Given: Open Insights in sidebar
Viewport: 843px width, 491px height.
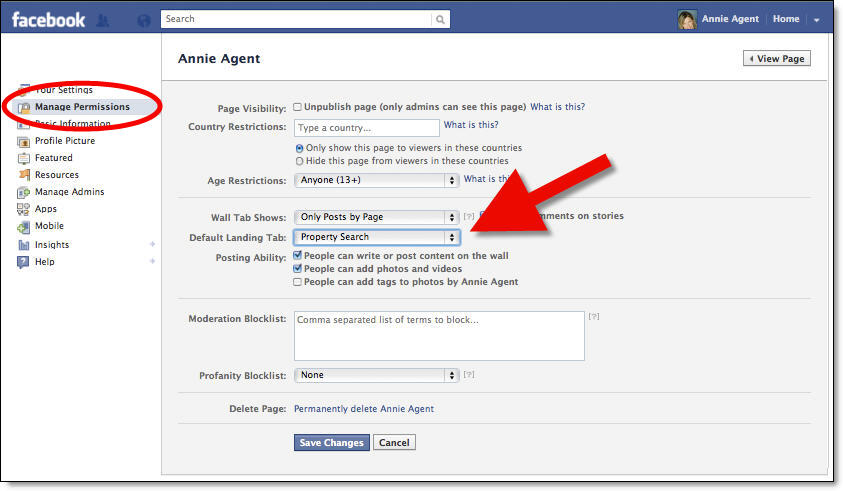Looking at the screenshot, I should click(x=52, y=245).
